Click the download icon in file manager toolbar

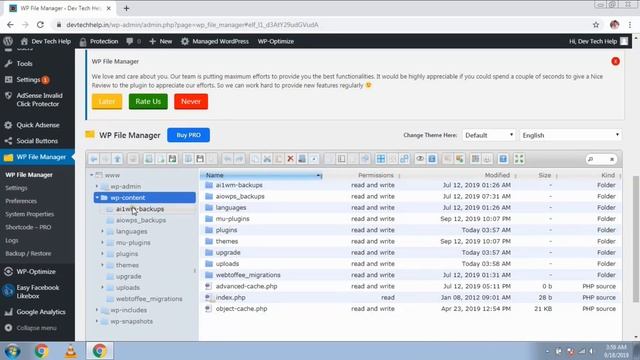click(200, 159)
